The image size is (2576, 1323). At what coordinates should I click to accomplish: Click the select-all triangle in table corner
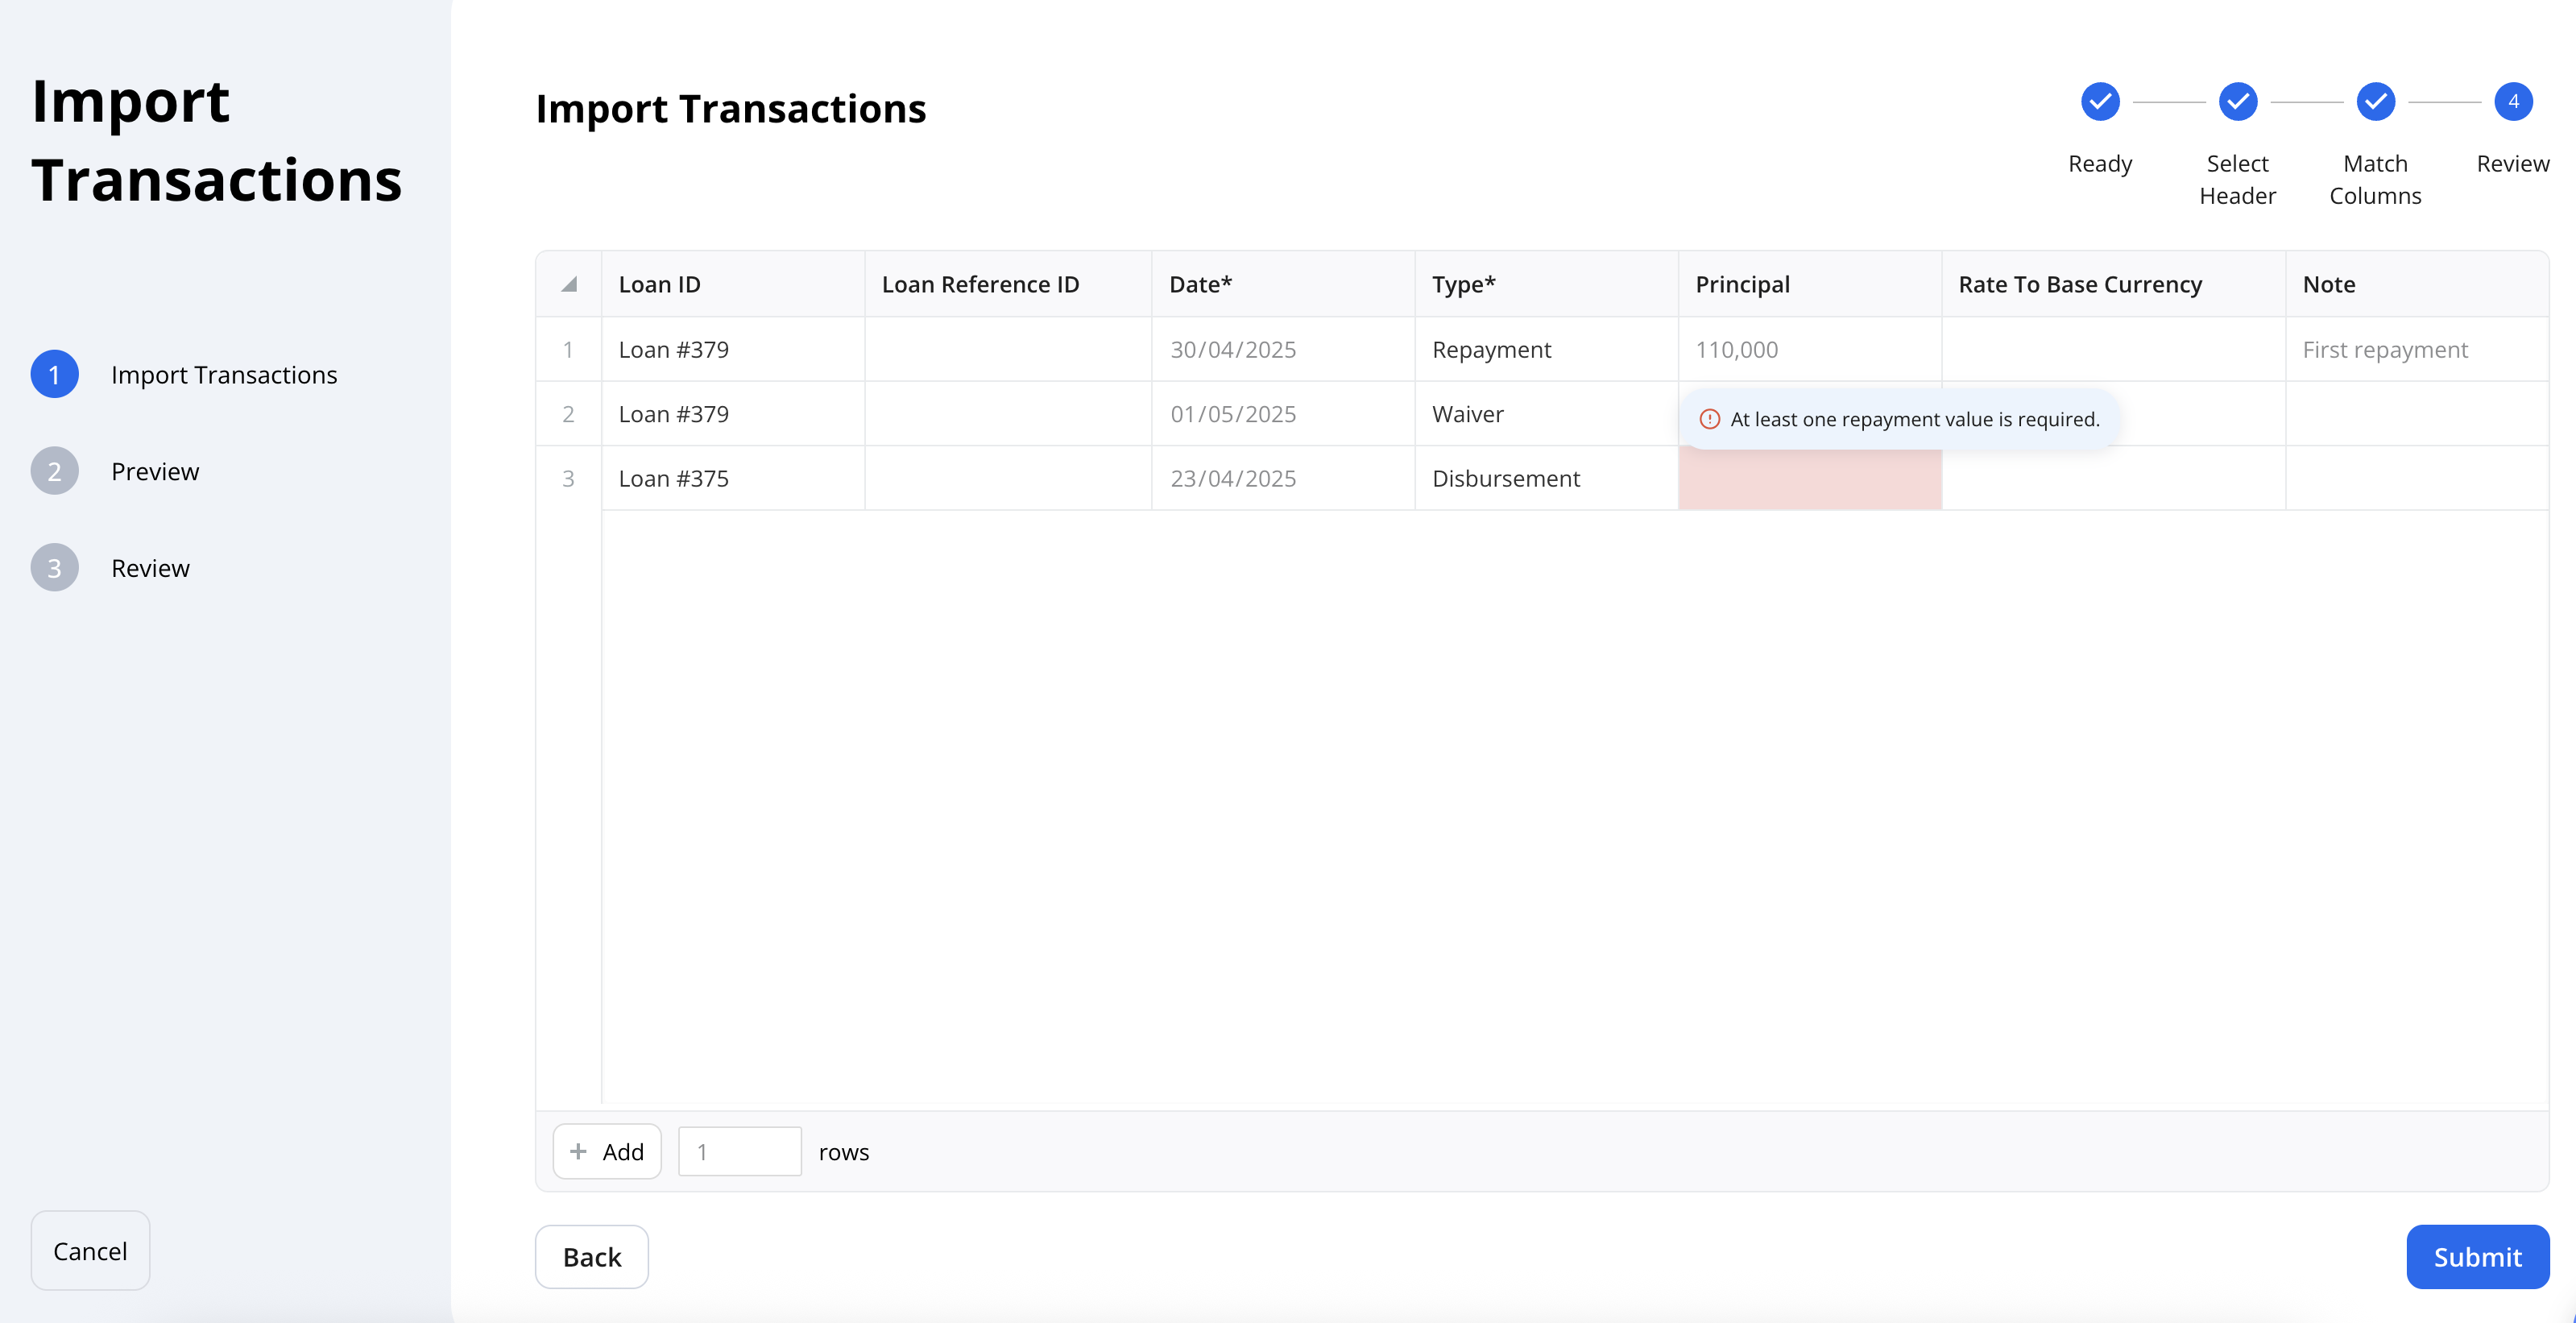pos(569,284)
